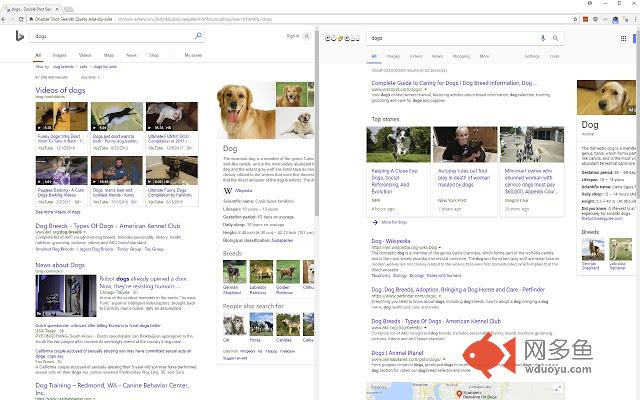Click the Chrome profile icon in title bar
This screenshot has height=400, width=640.
click(589, 3)
